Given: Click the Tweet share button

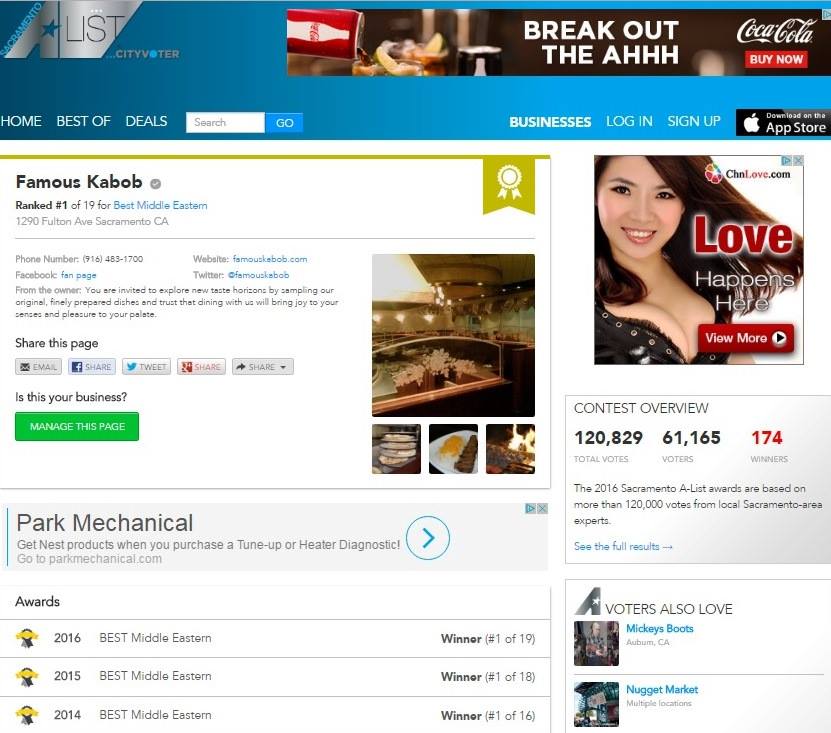Looking at the screenshot, I should [x=146, y=367].
